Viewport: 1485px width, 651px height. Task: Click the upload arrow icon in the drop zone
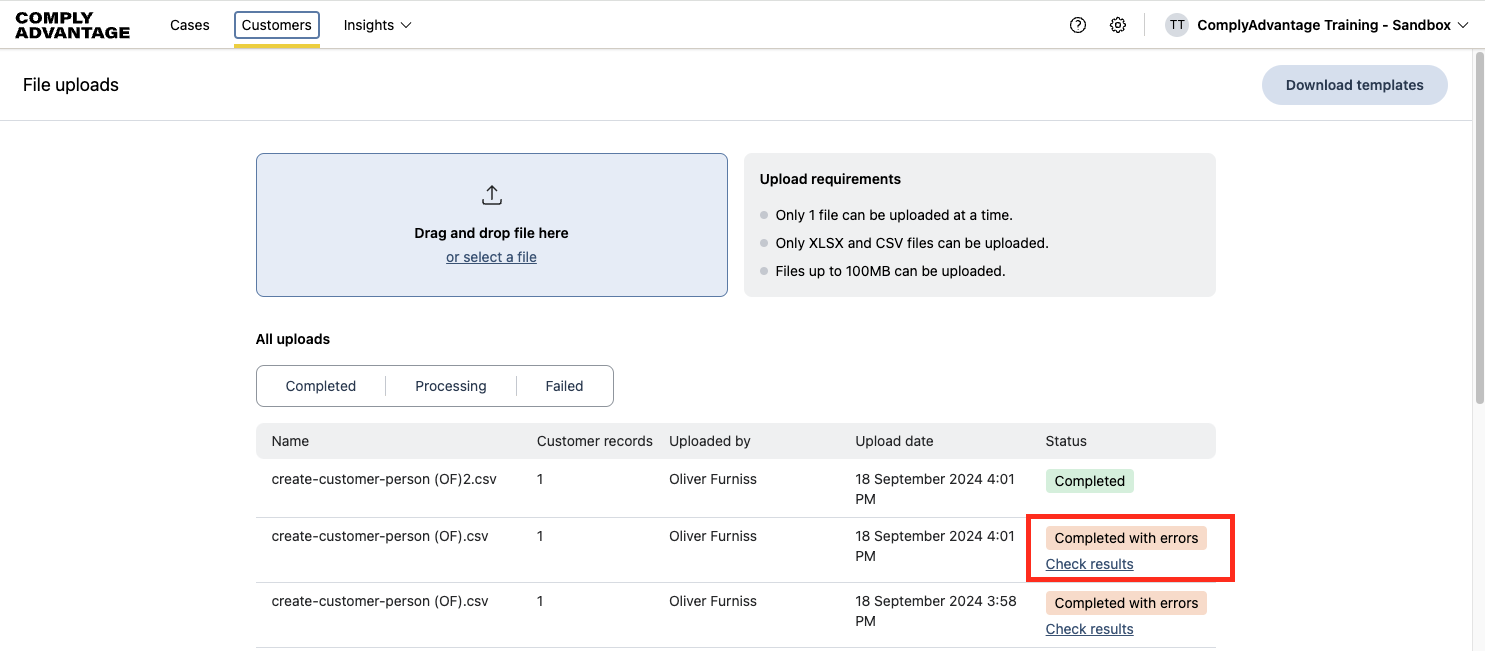point(491,195)
